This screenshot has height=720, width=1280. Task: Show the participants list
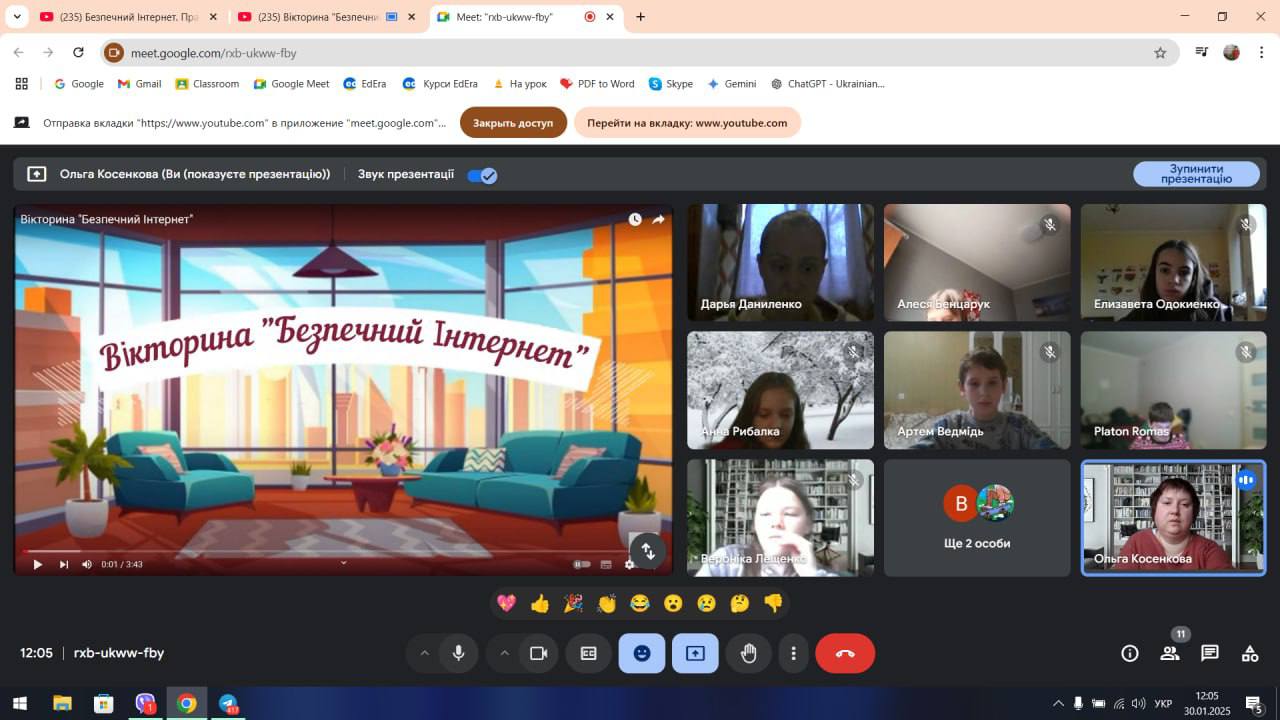[1169, 653]
